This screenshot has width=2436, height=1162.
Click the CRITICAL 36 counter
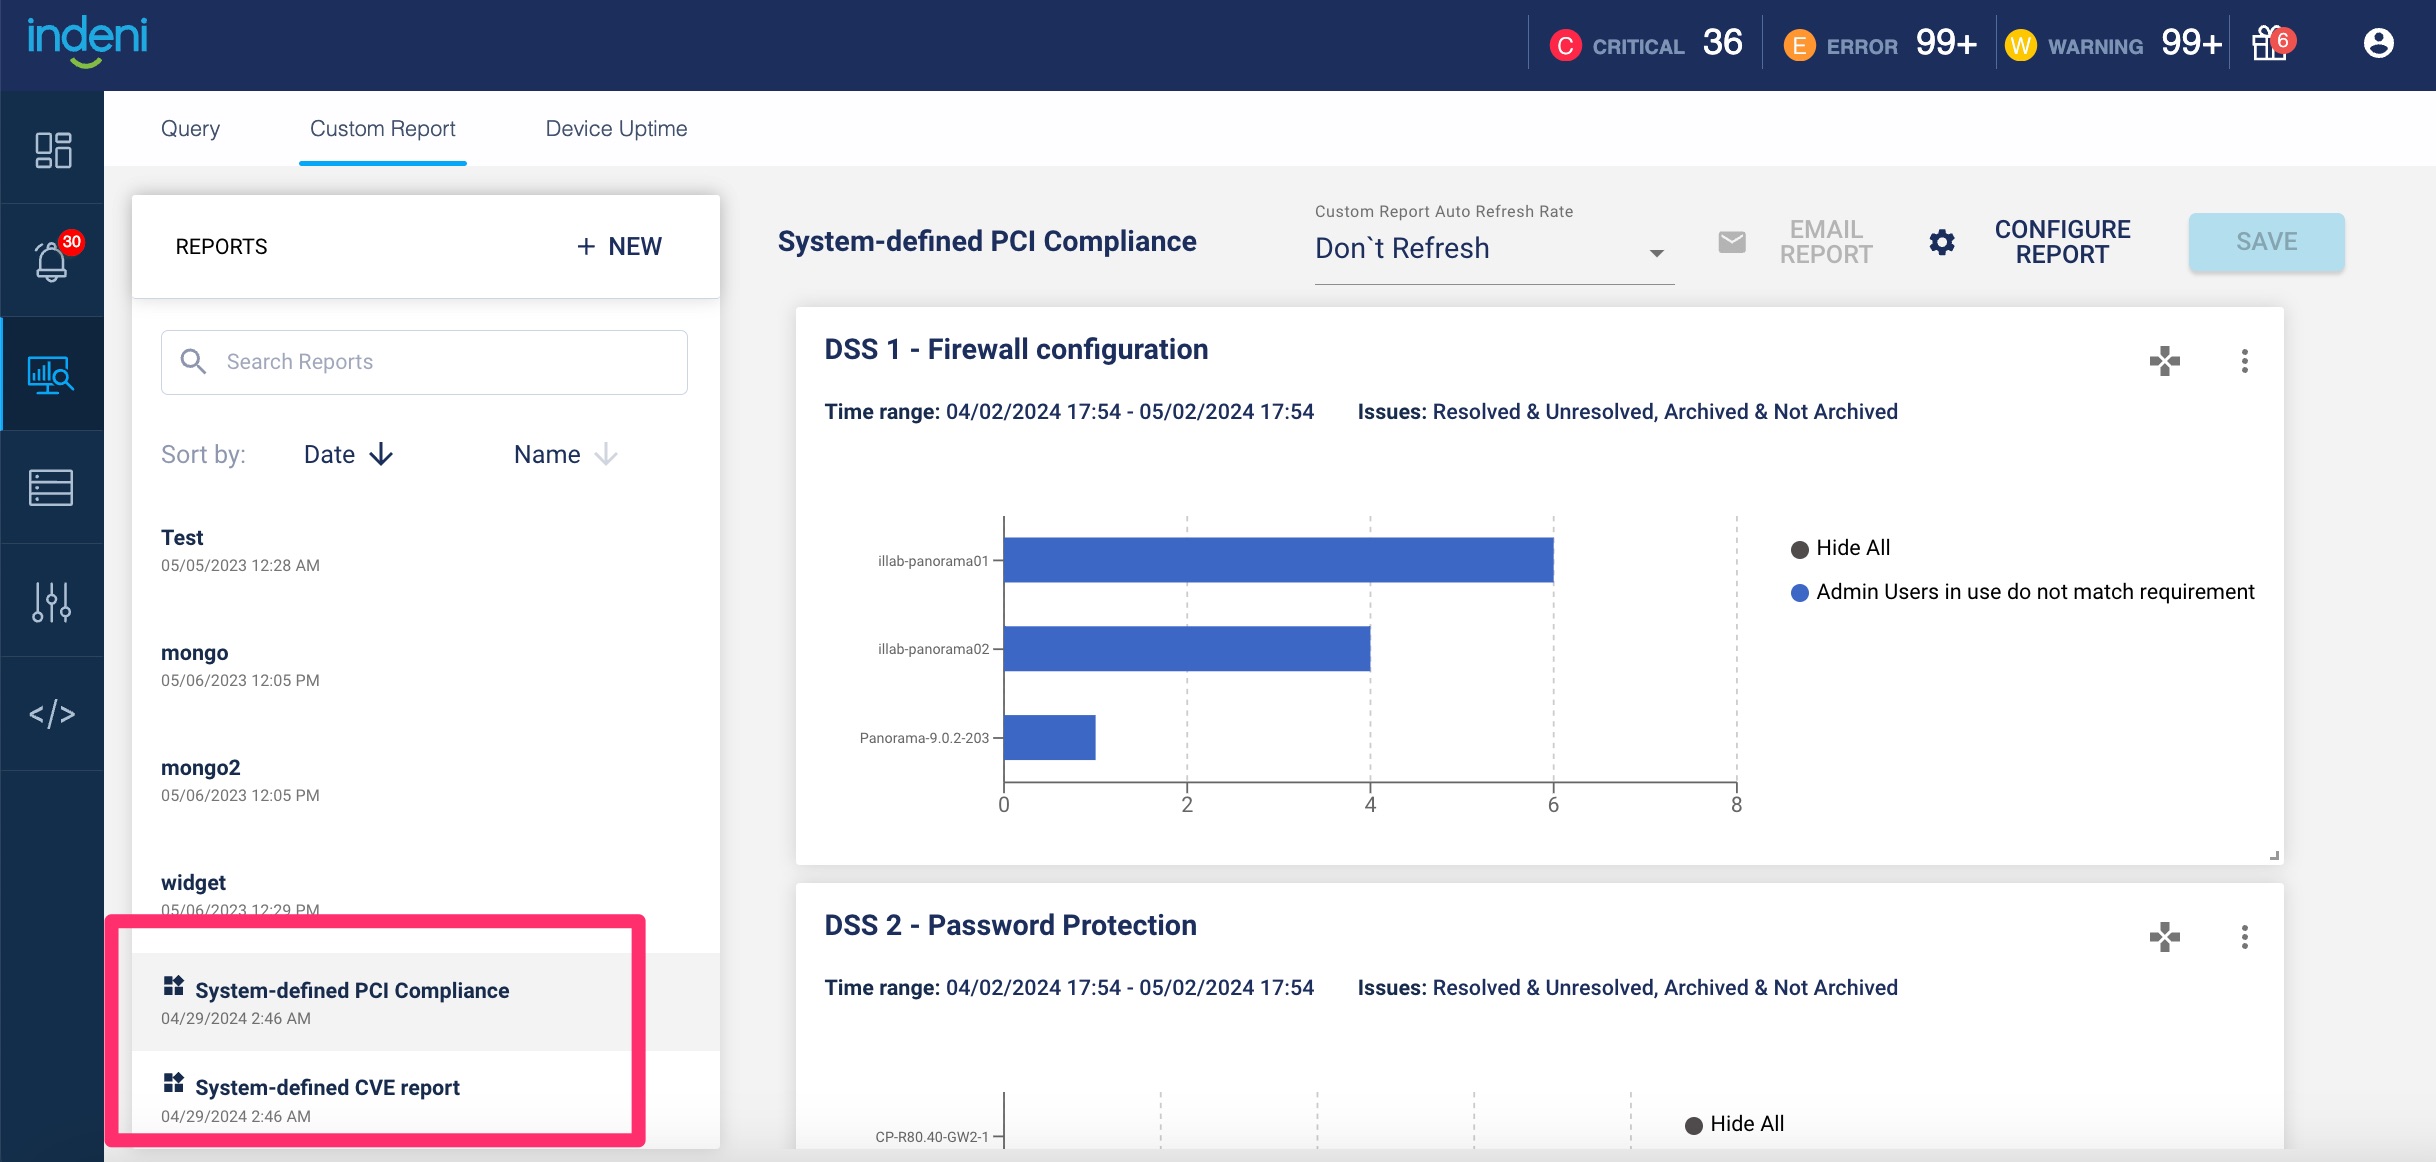point(1646,45)
